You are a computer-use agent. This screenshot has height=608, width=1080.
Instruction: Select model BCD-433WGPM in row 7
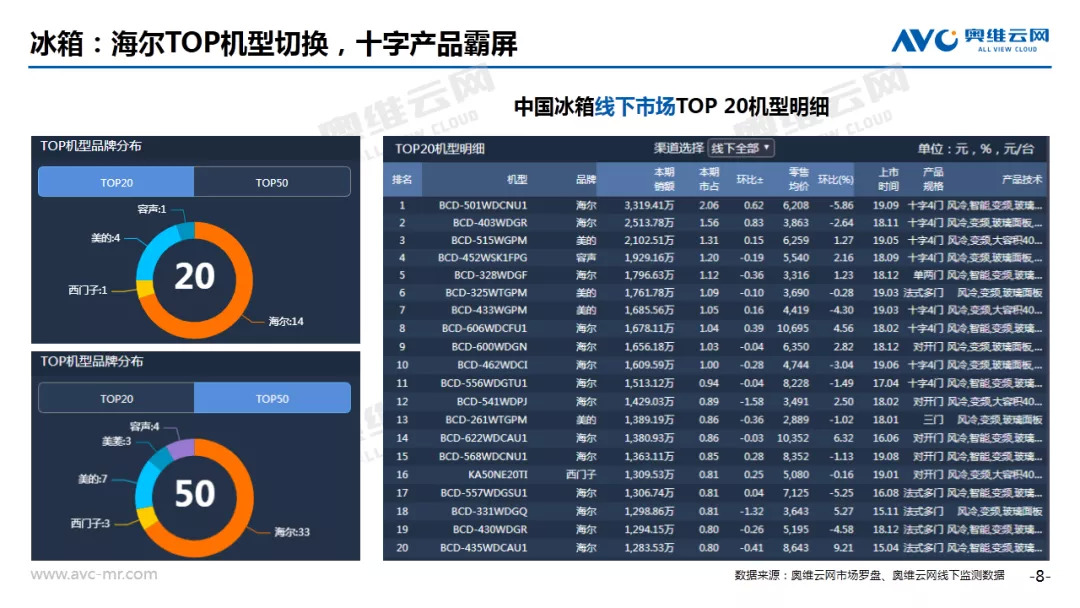point(489,310)
